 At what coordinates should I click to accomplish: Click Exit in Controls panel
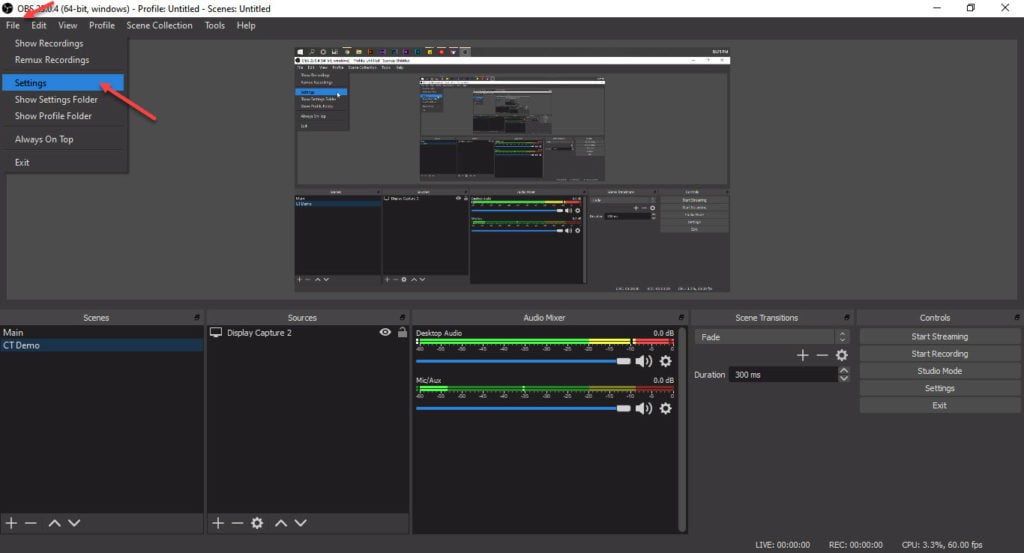click(940, 405)
